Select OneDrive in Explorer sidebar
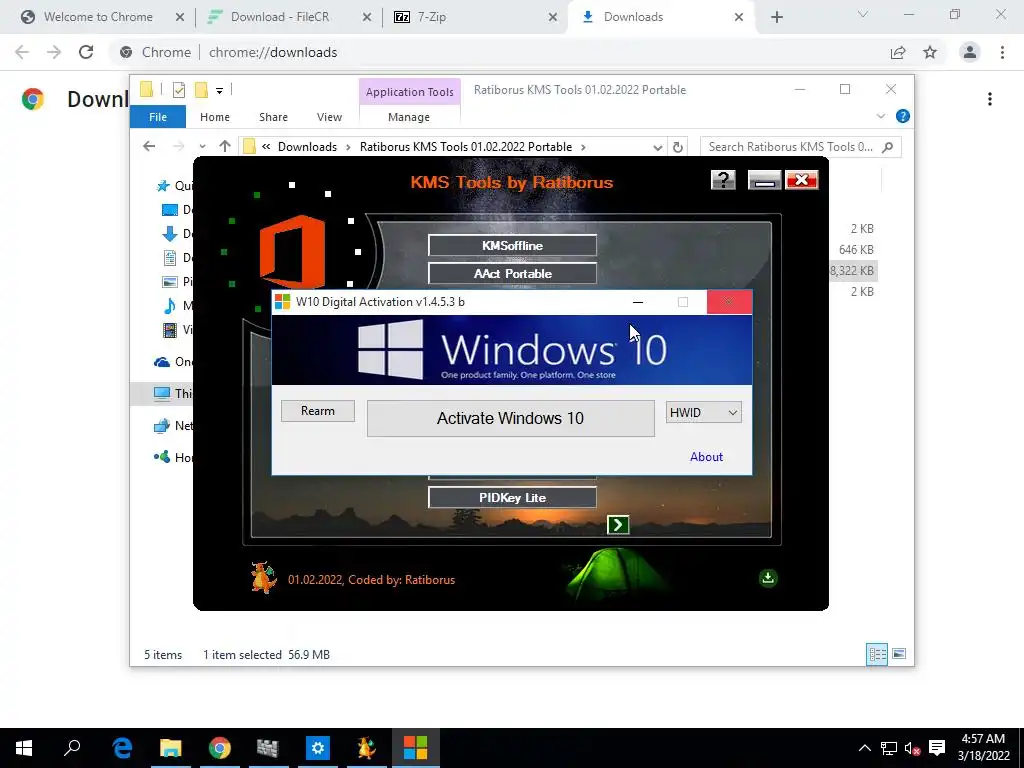The width and height of the screenshot is (1024, 768). (174, 362)
